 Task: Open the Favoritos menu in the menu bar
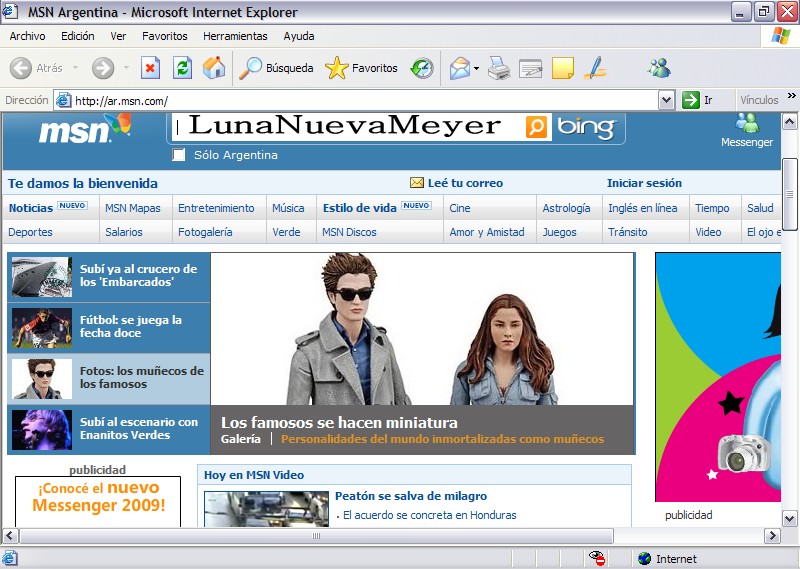coord(164,36)
